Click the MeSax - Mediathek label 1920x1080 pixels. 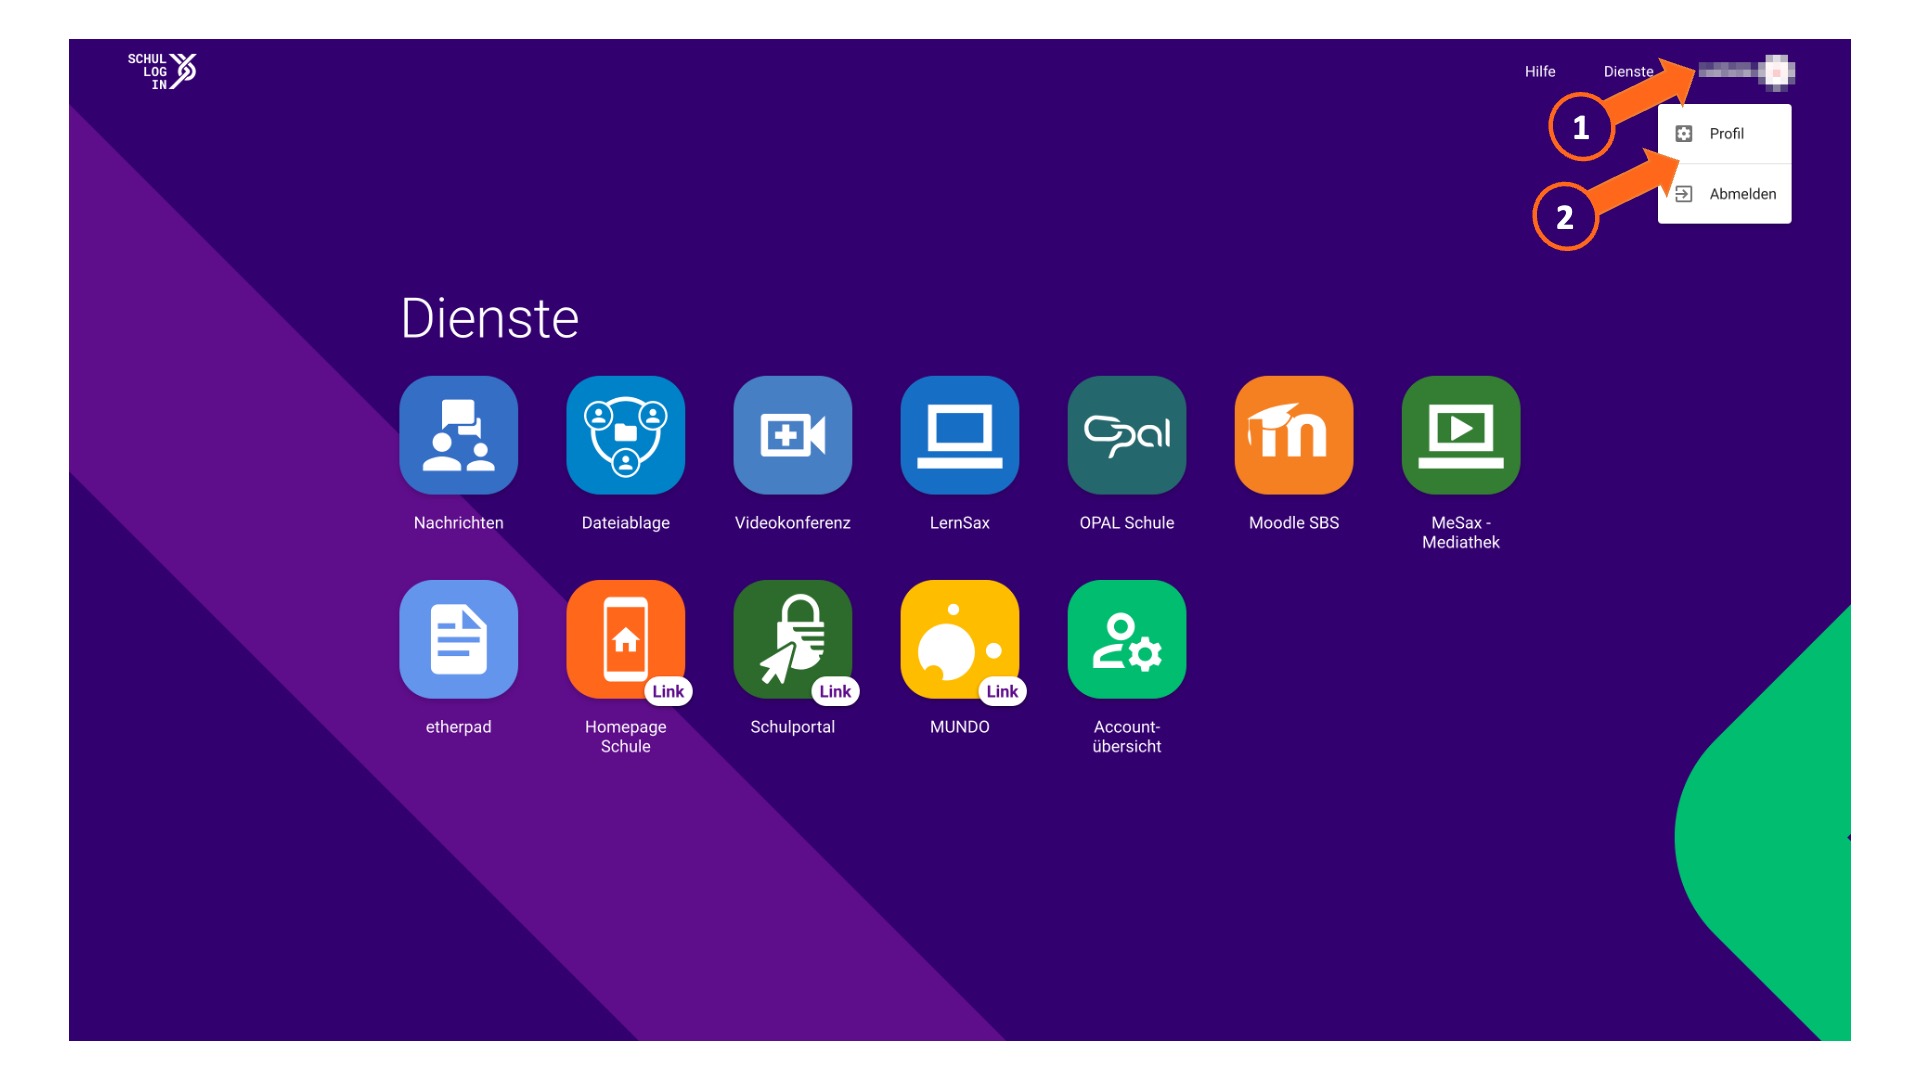coord(1460,533)
